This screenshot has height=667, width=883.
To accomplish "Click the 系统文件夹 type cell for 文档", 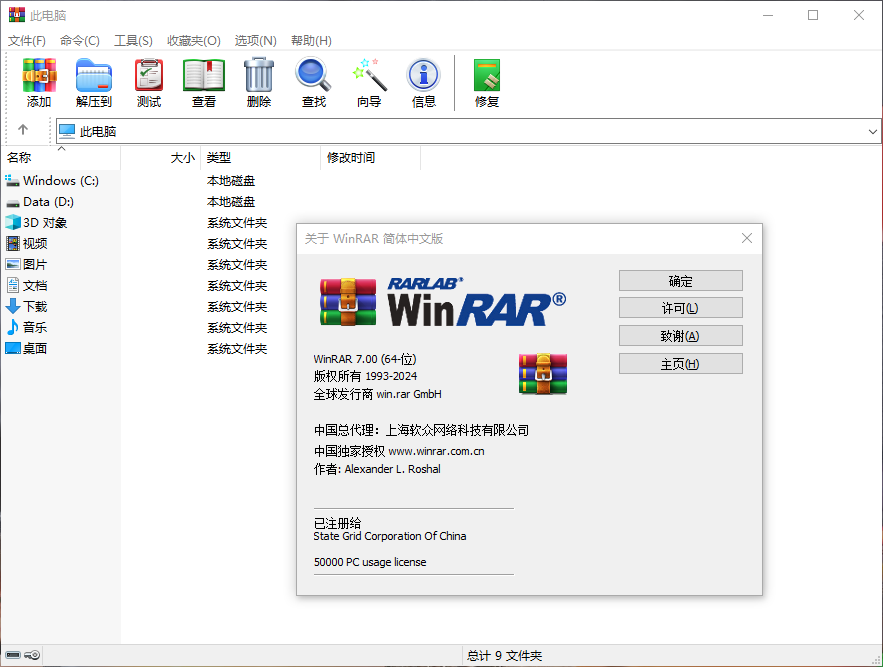I will [x=237, y=286].
